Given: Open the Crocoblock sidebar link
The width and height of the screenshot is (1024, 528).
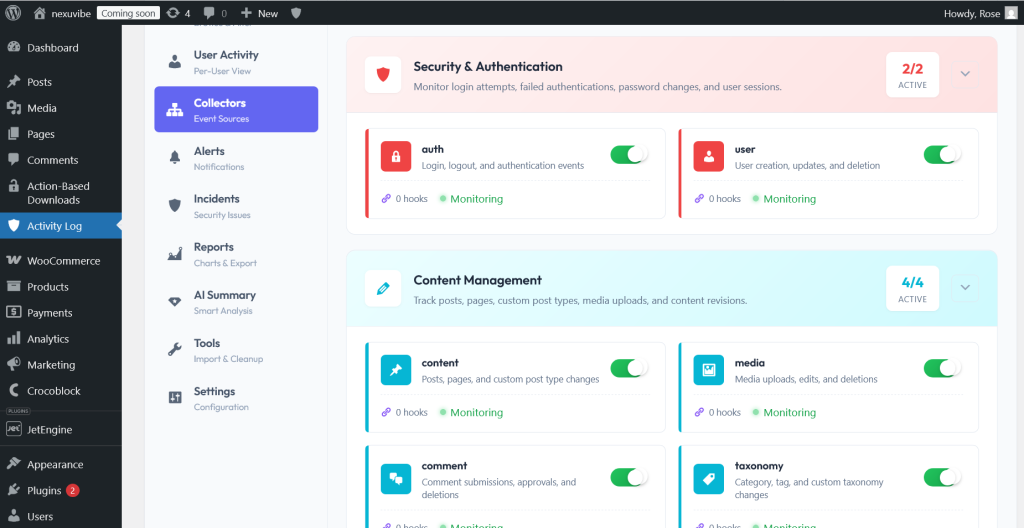Looking at the screenshot, I should point(61,391).
